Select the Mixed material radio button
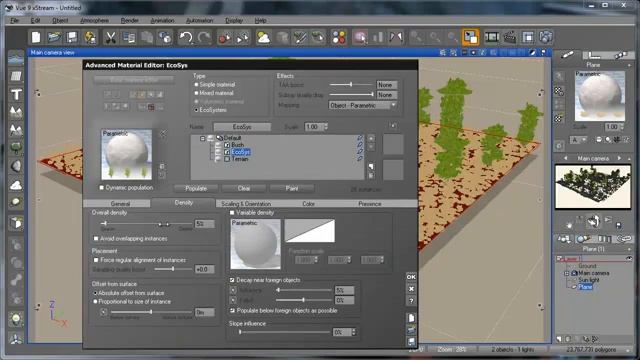This screenshot has height=360, width=640. click(x=196, y=93)
